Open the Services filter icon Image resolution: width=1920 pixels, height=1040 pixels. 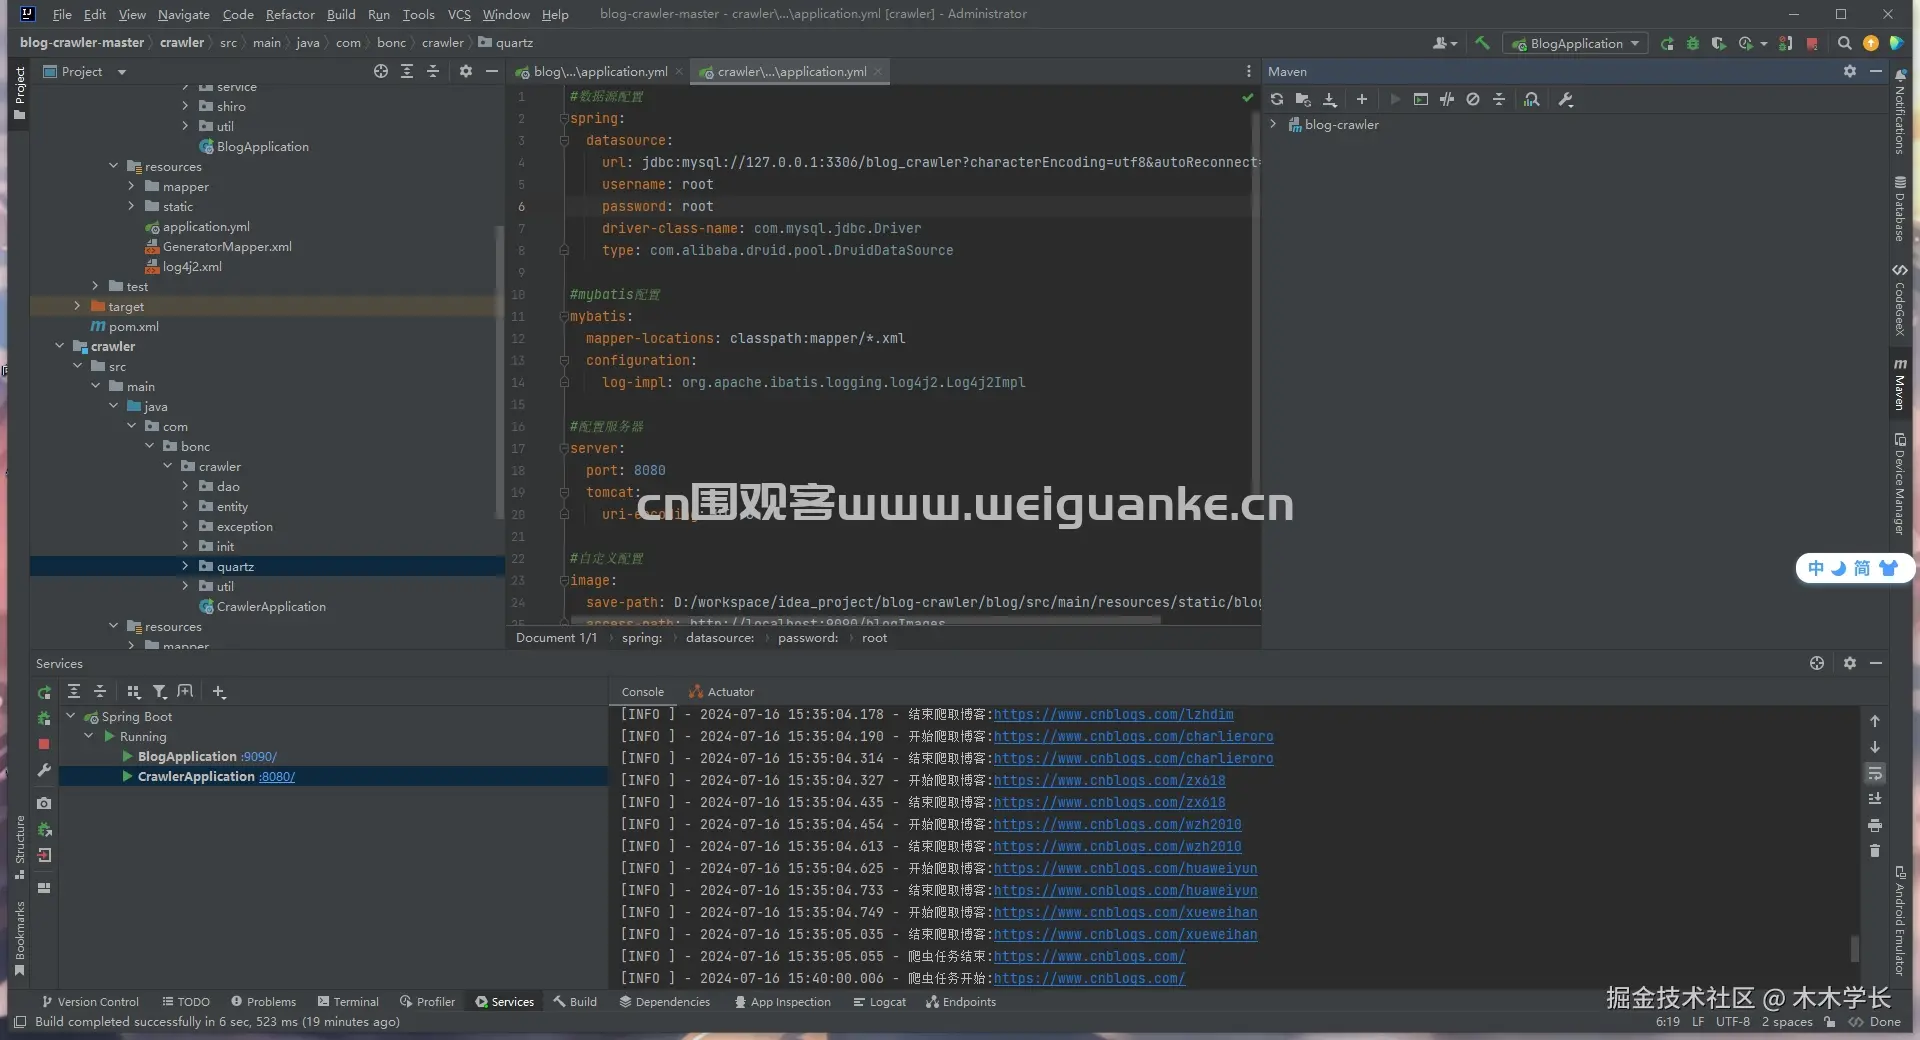coord(159,692)
